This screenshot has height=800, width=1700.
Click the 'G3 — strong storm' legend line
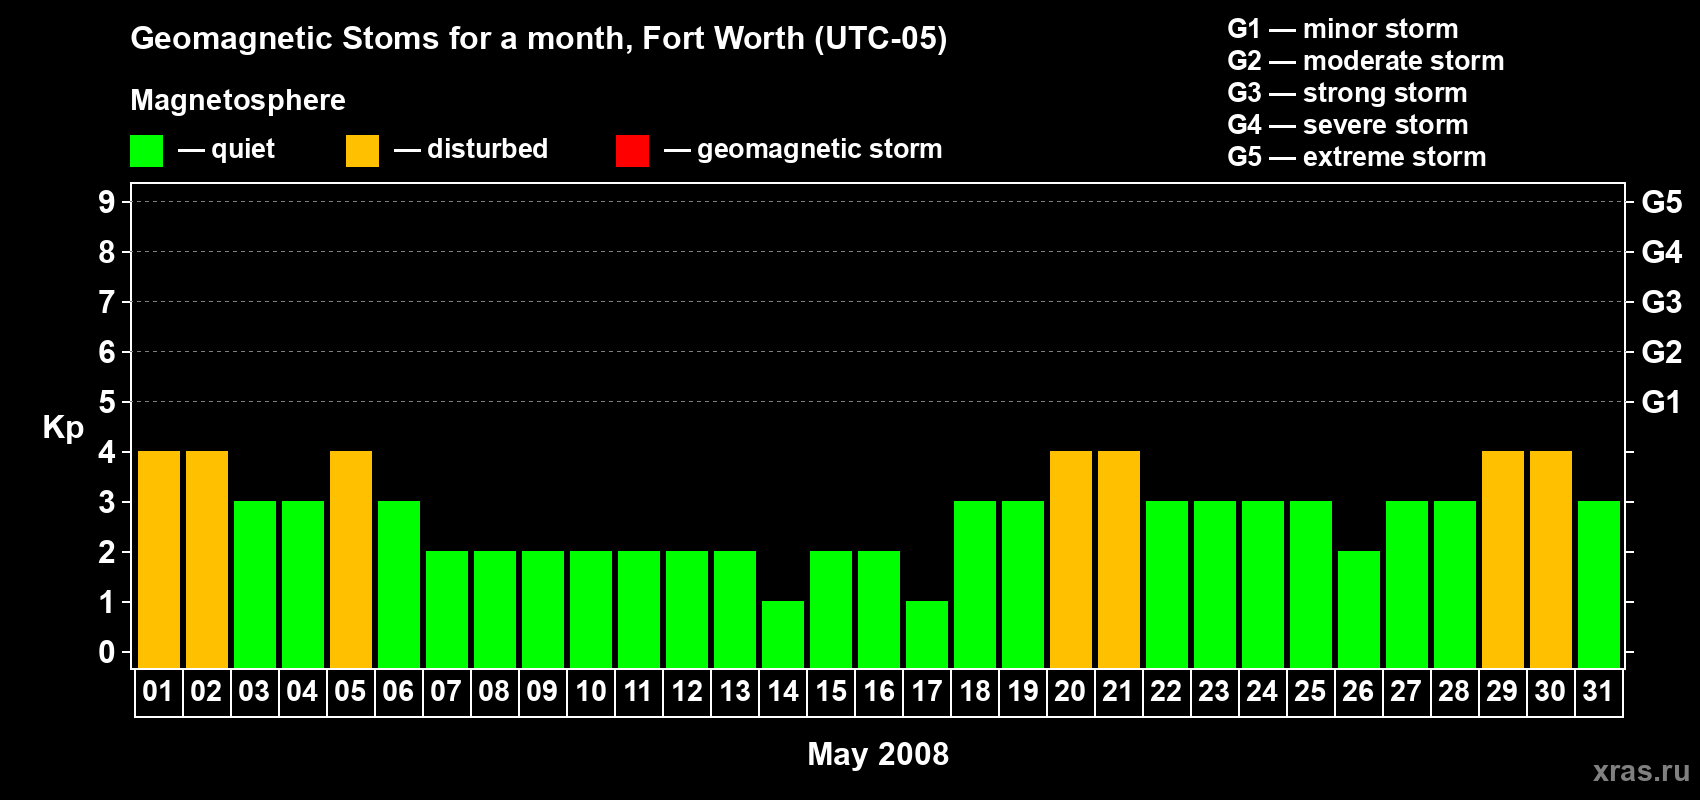1347,93
